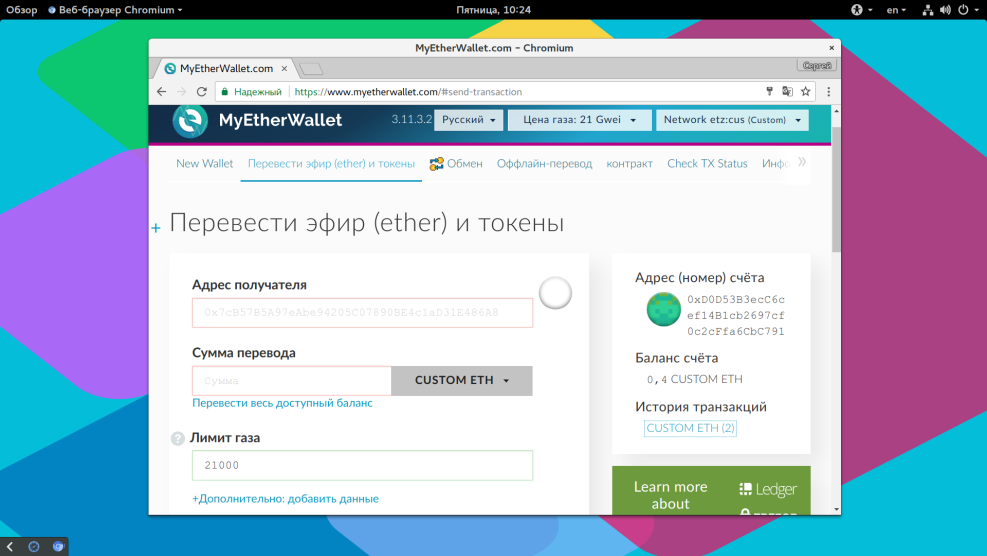Click the Сумма amount input field
The height and width of the screenshot is (556, 987).
tap(291, 381)
